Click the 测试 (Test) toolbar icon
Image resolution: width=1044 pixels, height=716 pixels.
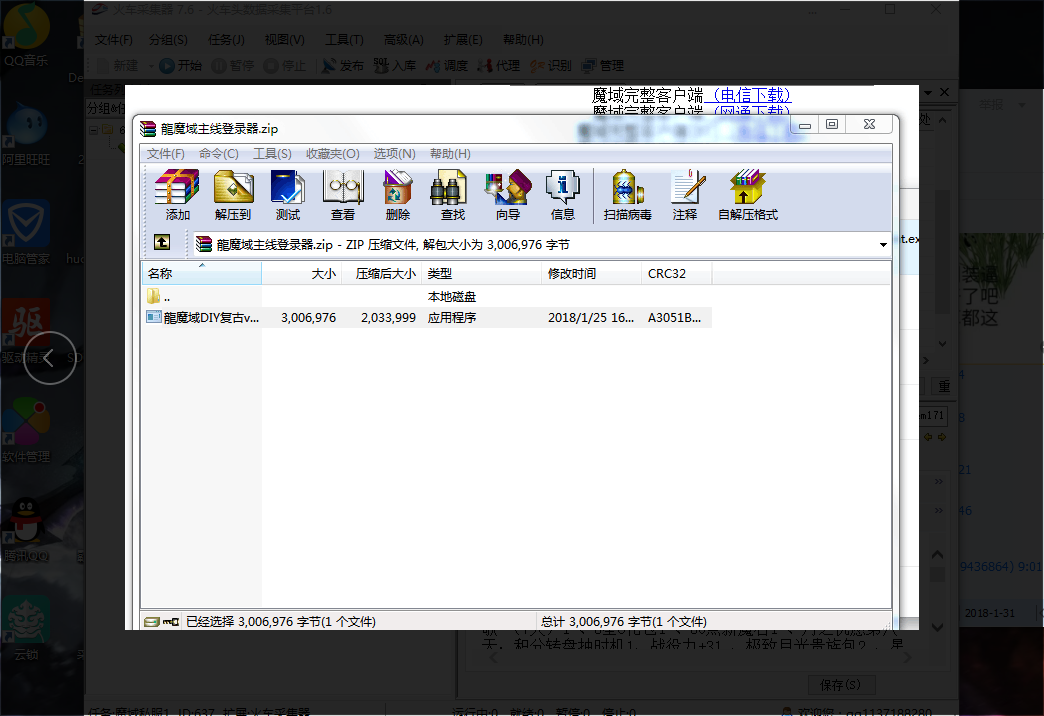[288, 195]
